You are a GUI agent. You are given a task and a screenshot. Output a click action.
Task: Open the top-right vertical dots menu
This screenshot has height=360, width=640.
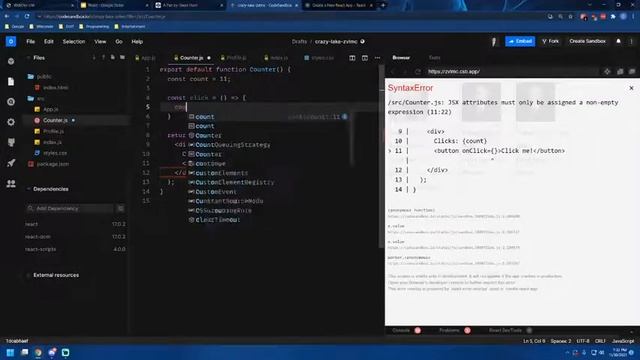coord(631,41)
